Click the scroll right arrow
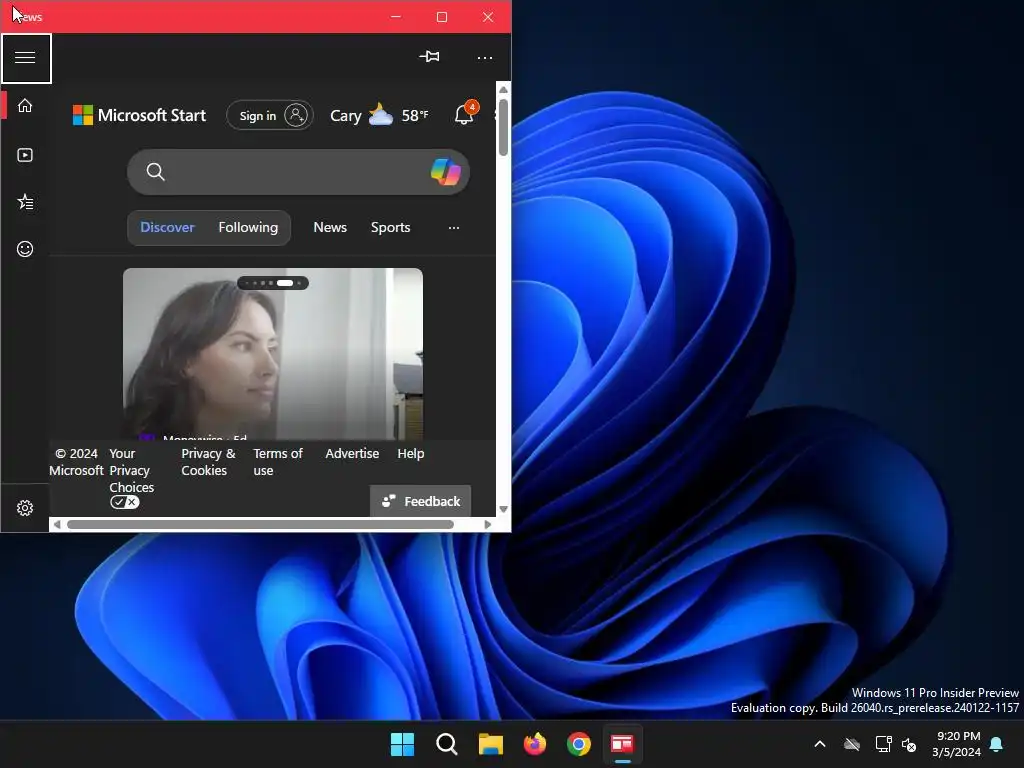Image resolution: width=1024 pixels, height=768 pixels. (x=487, y=524)
